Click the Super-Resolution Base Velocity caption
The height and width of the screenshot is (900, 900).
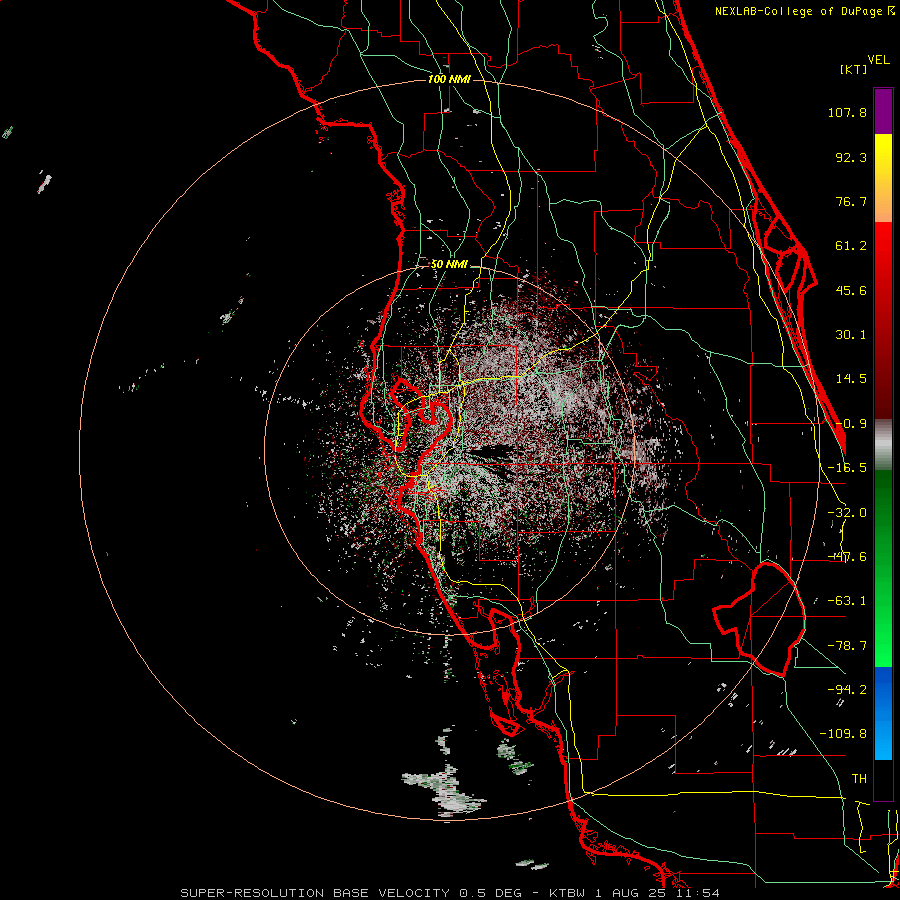(x=449, y=893)
